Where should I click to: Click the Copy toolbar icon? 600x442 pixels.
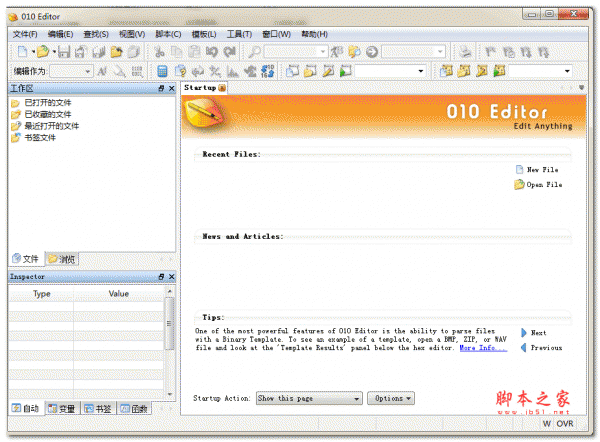[x=176, y=52]
